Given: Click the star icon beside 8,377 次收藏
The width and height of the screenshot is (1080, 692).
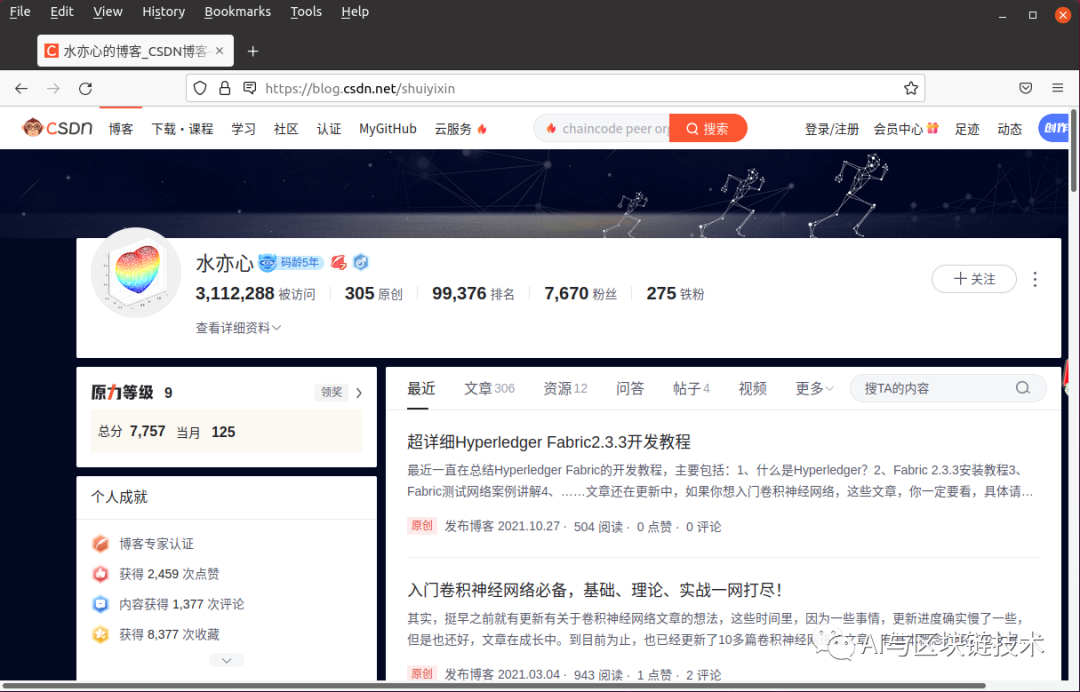Looking at the screenshot, I should (x=100, y=634).
